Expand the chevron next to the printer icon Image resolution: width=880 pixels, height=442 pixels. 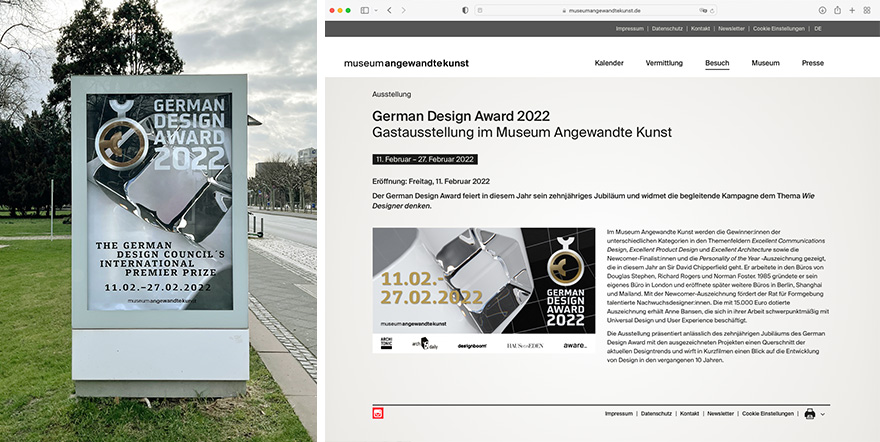[823, 415]
